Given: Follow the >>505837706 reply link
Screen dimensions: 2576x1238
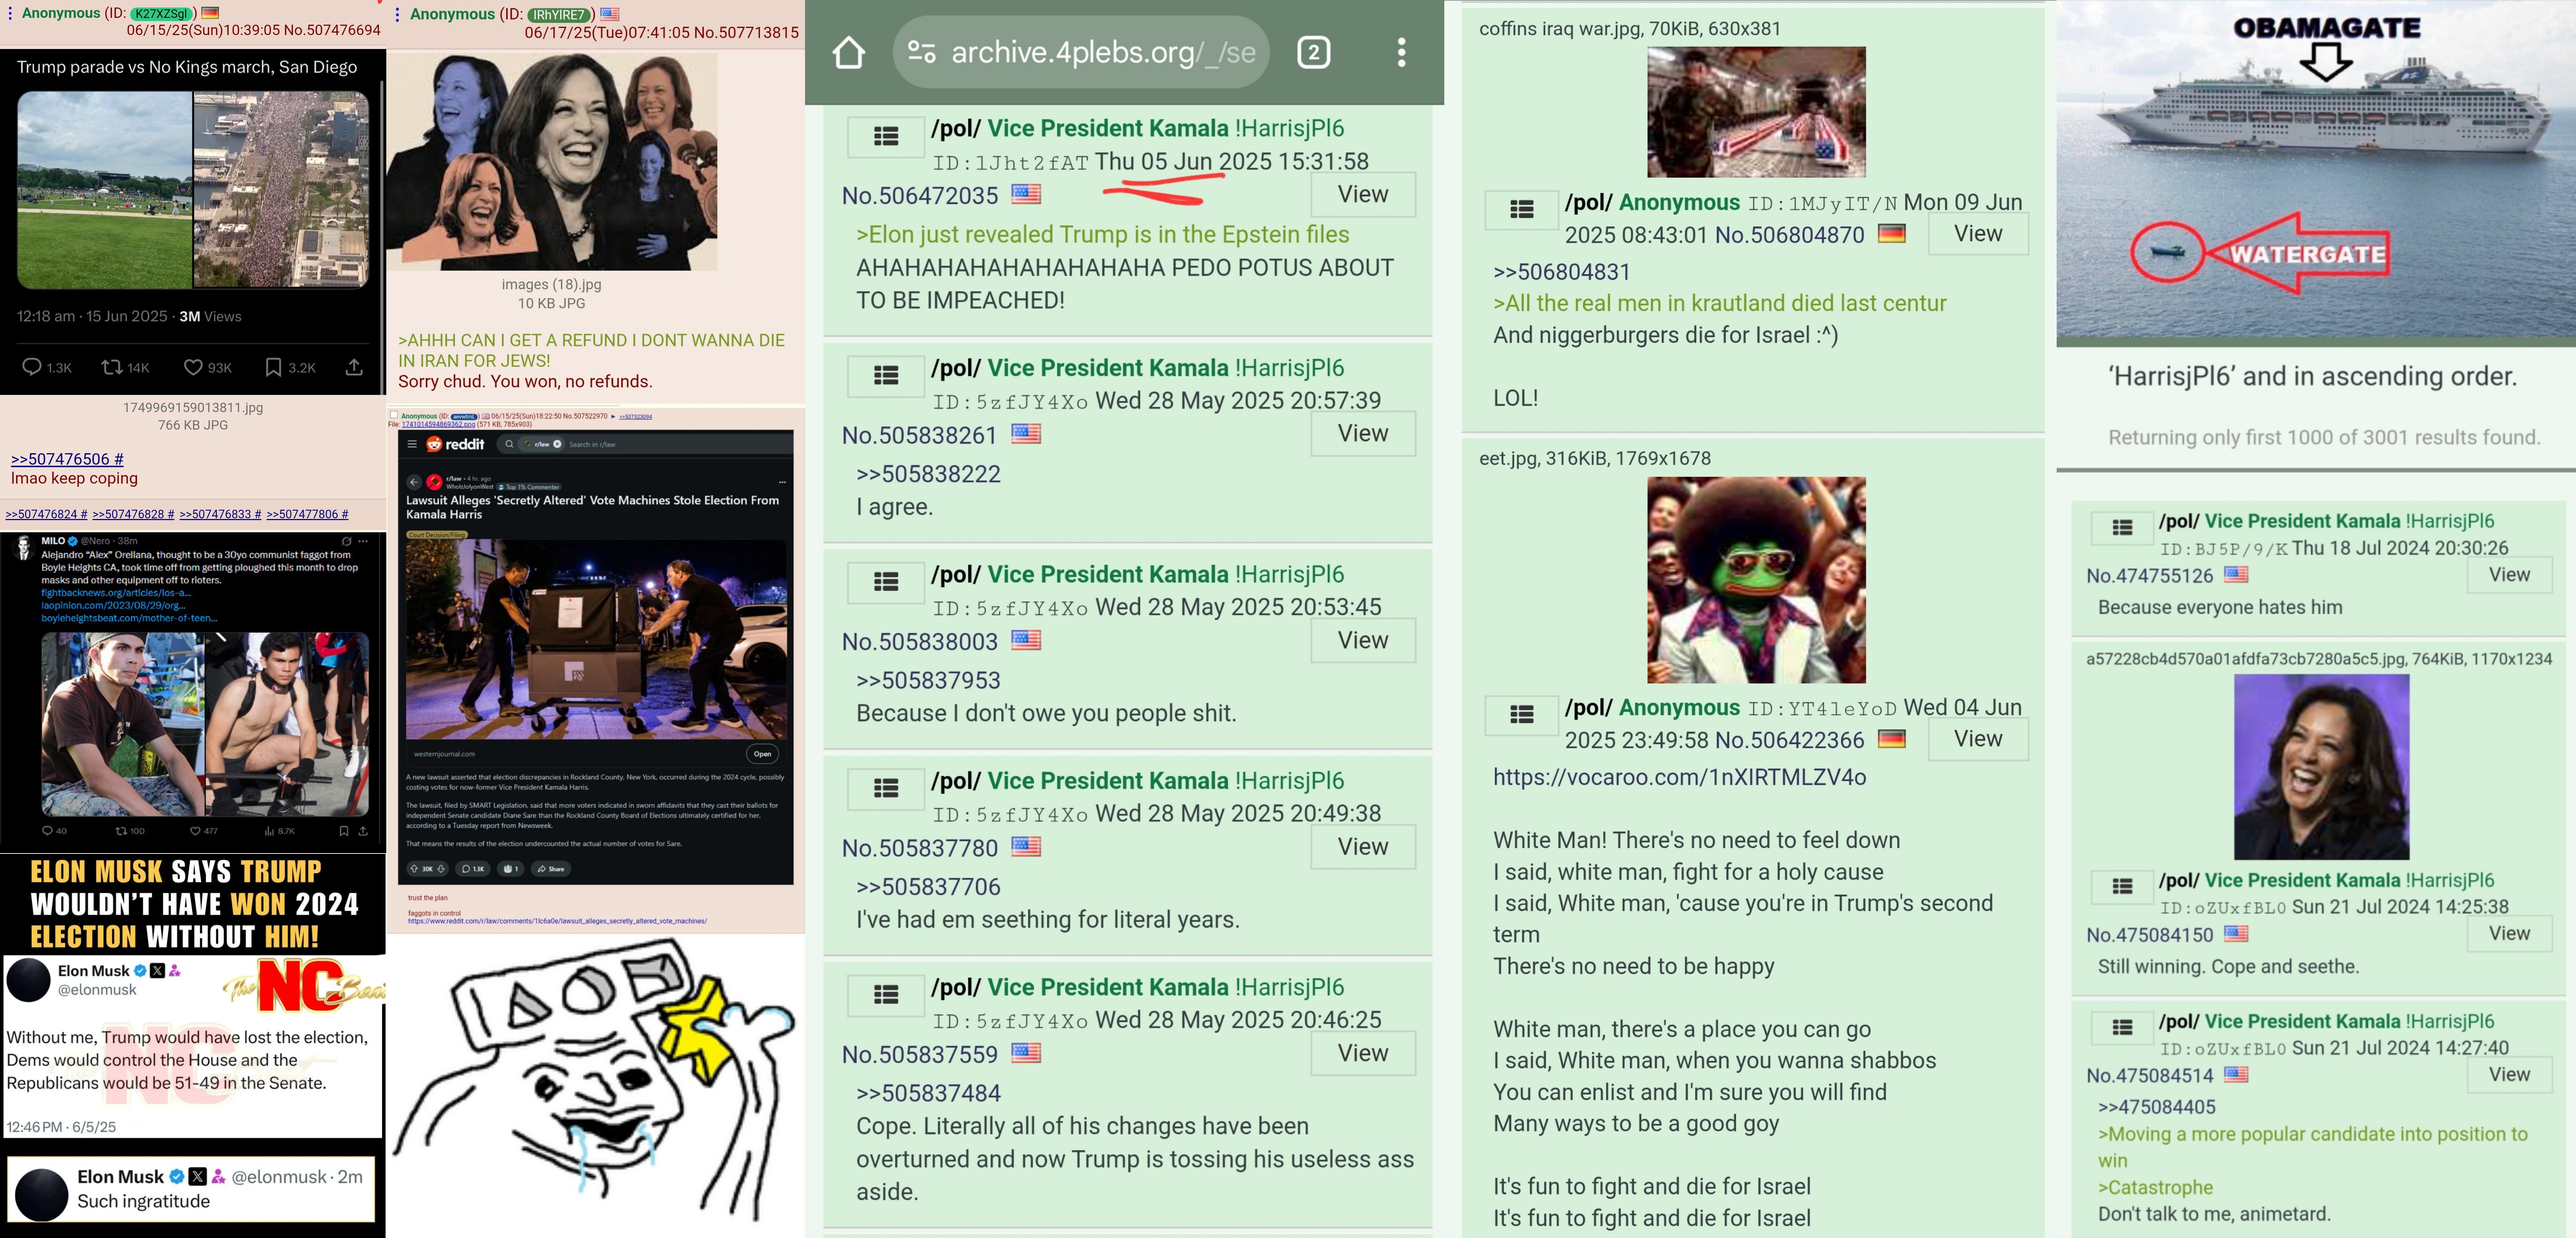Looking at the screenshot, I should pyautogui.click(x=928, y=887).
